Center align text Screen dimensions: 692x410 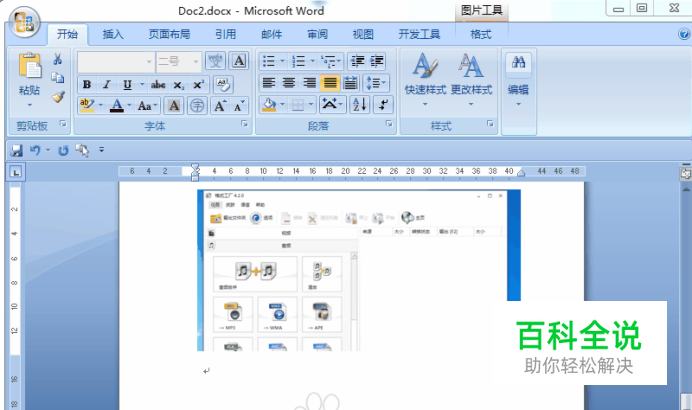tap(289, 83)
